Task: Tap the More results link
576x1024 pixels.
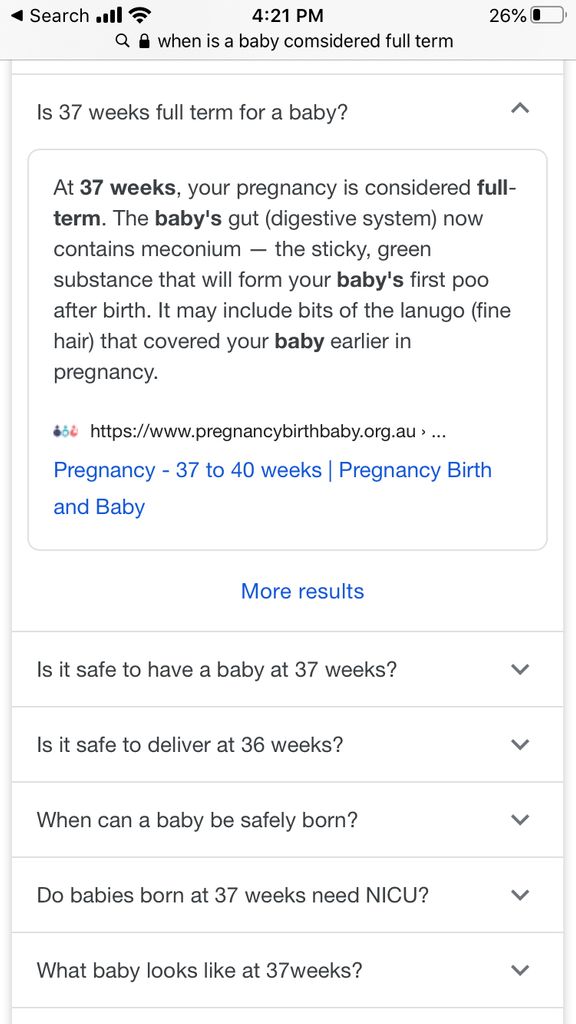Action: [302, 591]
